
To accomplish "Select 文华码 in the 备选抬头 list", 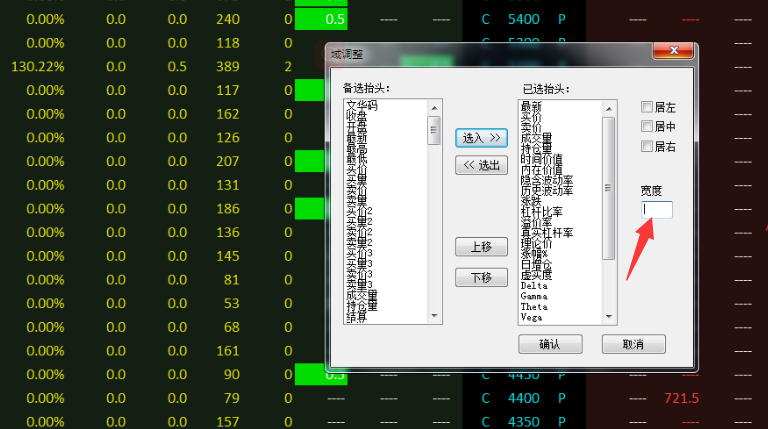I will [363, 104].
